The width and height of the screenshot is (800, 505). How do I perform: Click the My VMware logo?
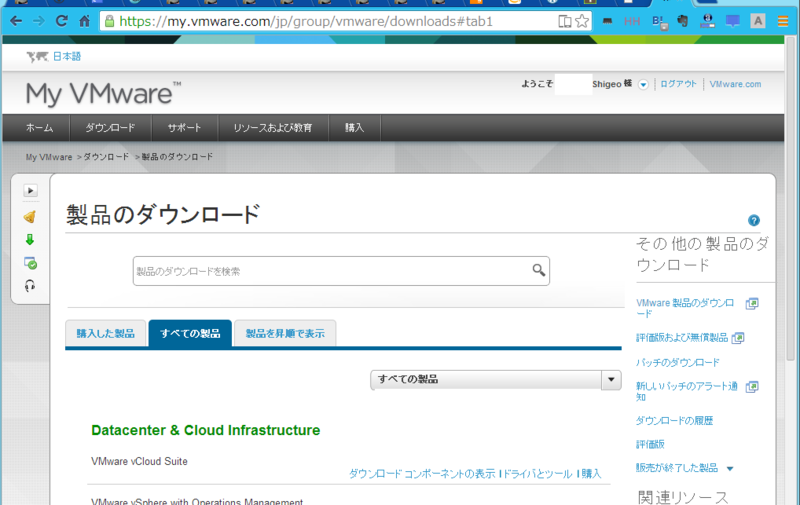104,93
